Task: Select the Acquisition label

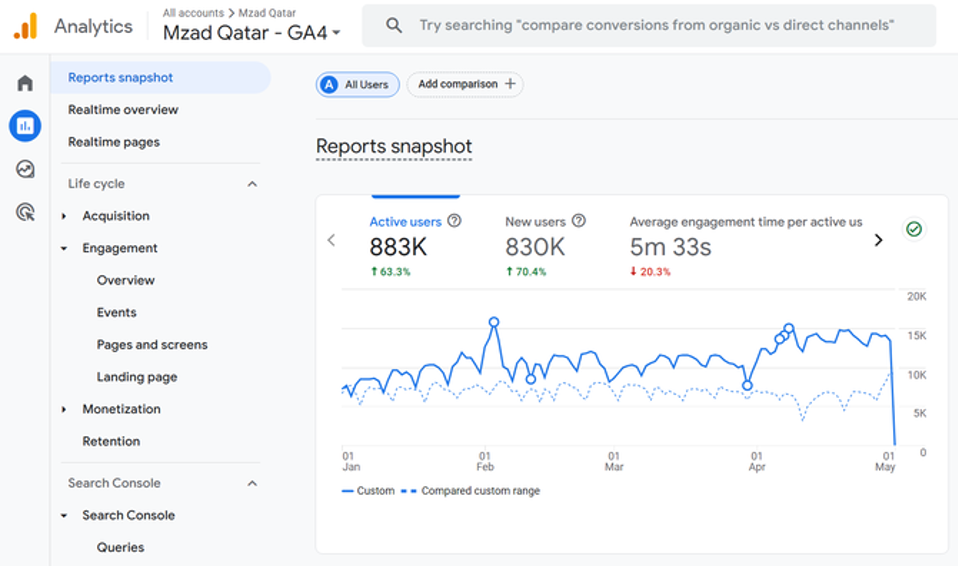Action: (x=116, y=216)
